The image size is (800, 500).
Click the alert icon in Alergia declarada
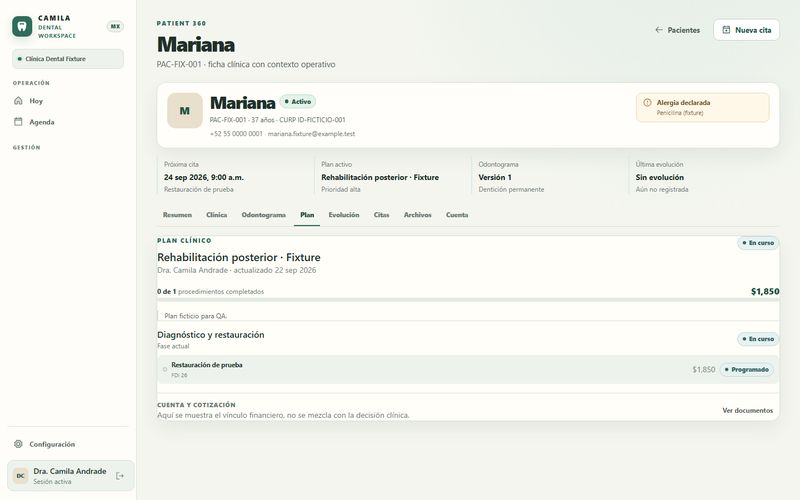pos(647,103)
